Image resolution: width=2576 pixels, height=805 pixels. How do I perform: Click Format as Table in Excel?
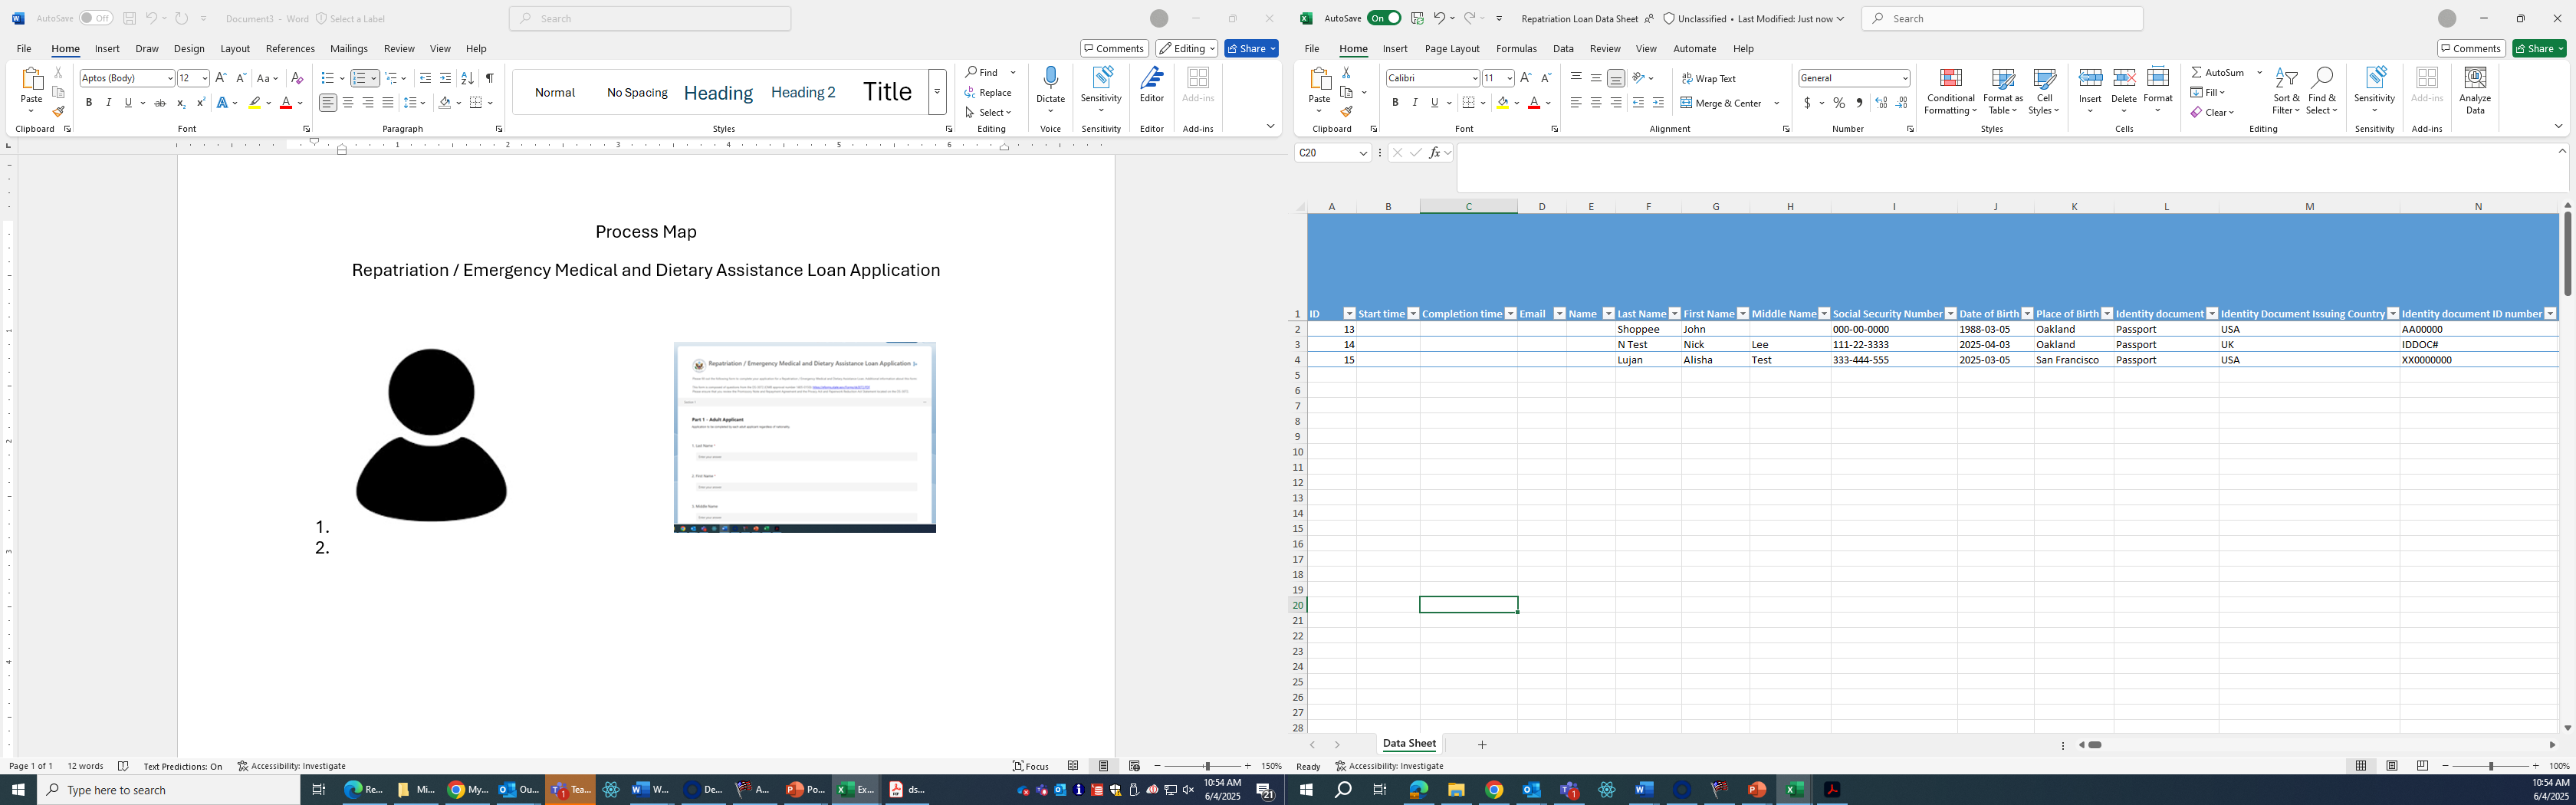pos(2002,90)
